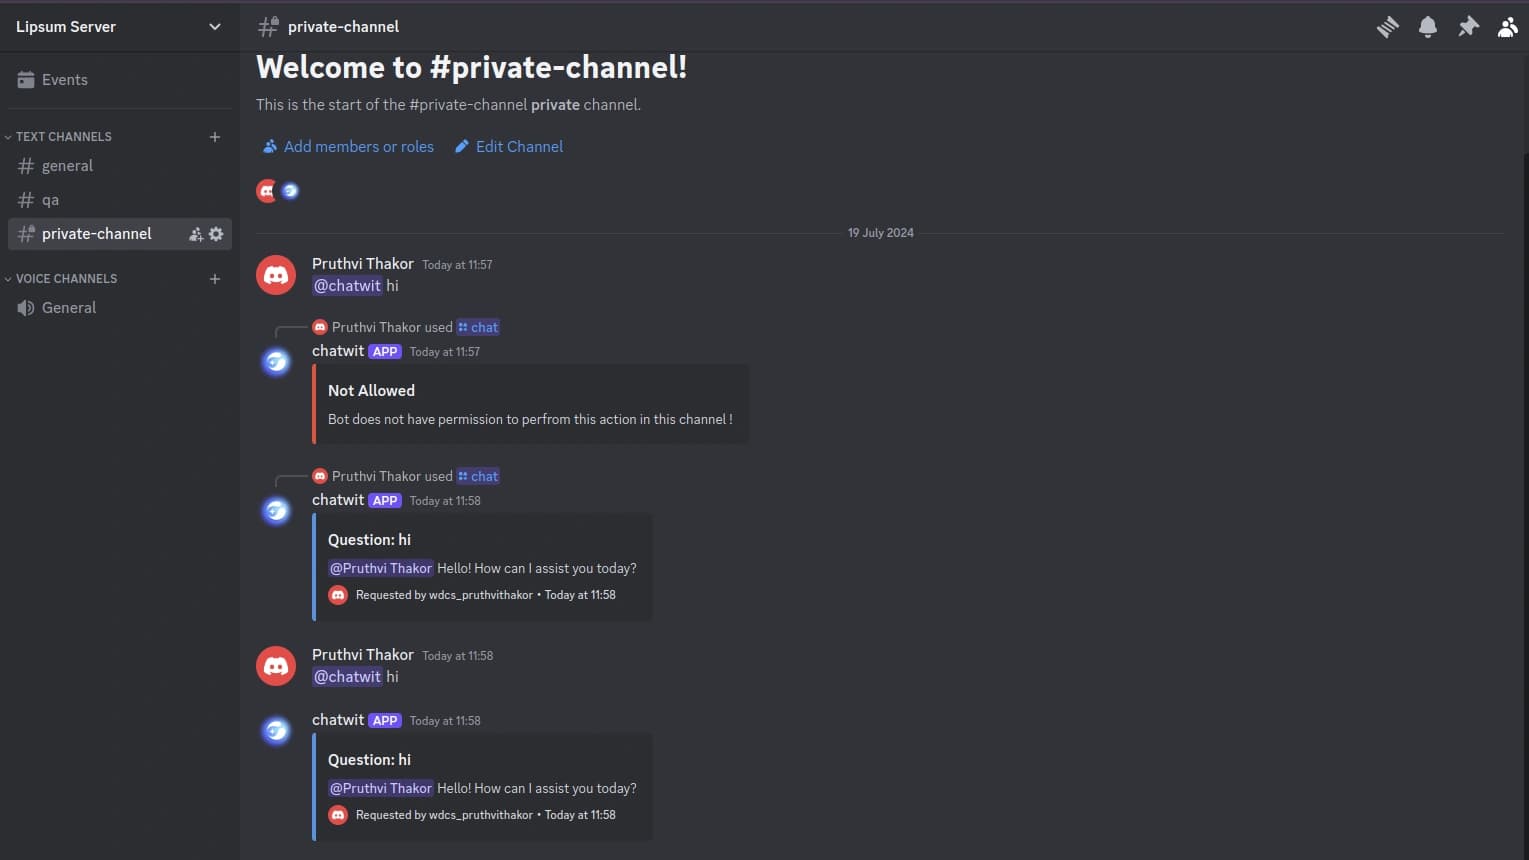Click the speaker icon beside General voice channel
Viewport: 1529px width, 860px height.
26,308
